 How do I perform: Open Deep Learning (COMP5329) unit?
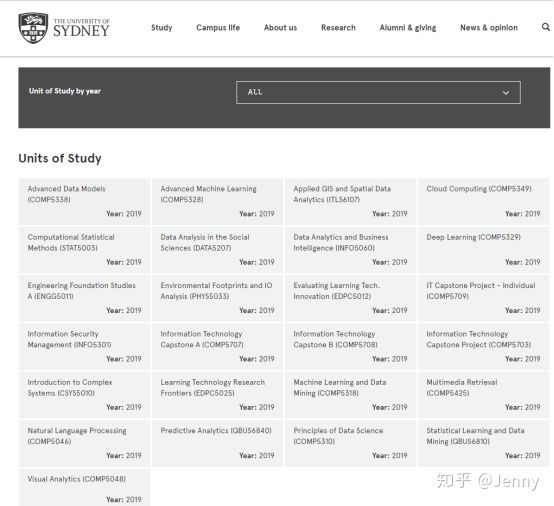[x=483, y=250]
